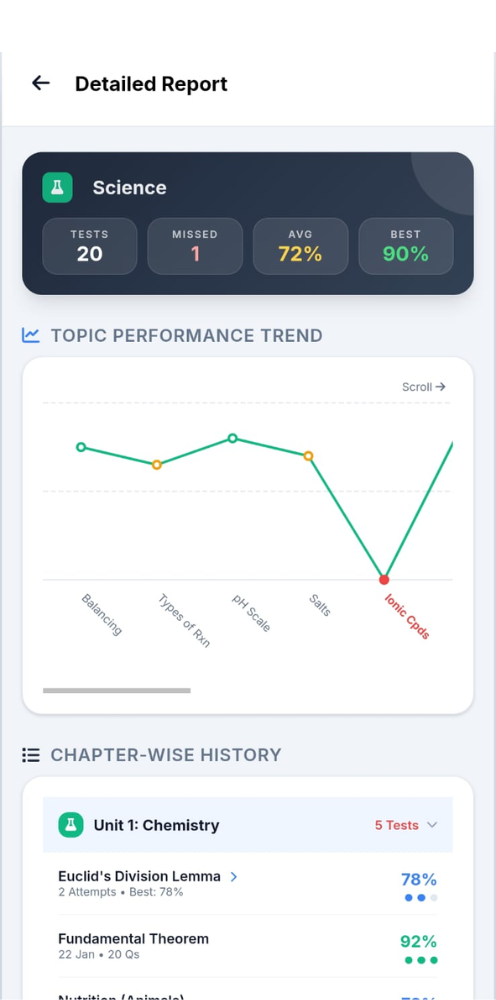Click the Unit 1 Chemistry flask icon

pos(71,825)
